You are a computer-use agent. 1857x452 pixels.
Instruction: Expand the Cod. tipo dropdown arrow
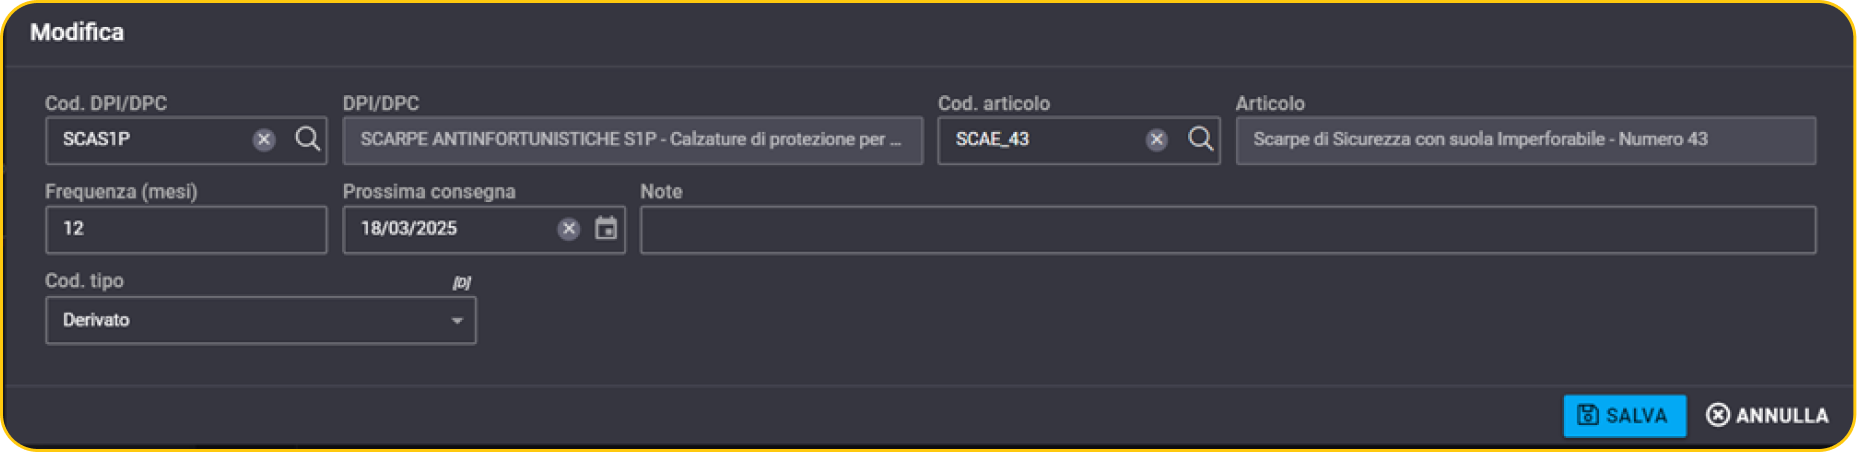pyautogui.click(x=457, y=321)
